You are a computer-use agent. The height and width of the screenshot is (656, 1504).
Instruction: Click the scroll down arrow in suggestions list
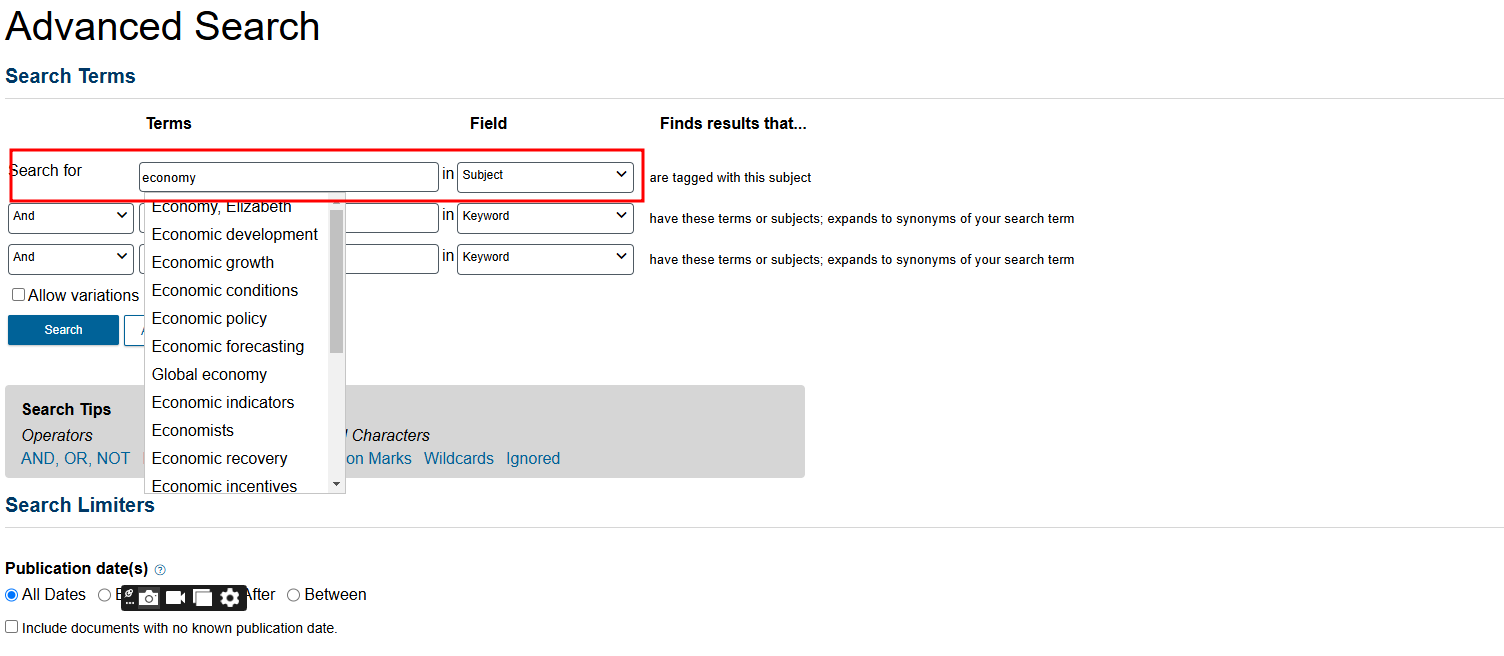336,484
